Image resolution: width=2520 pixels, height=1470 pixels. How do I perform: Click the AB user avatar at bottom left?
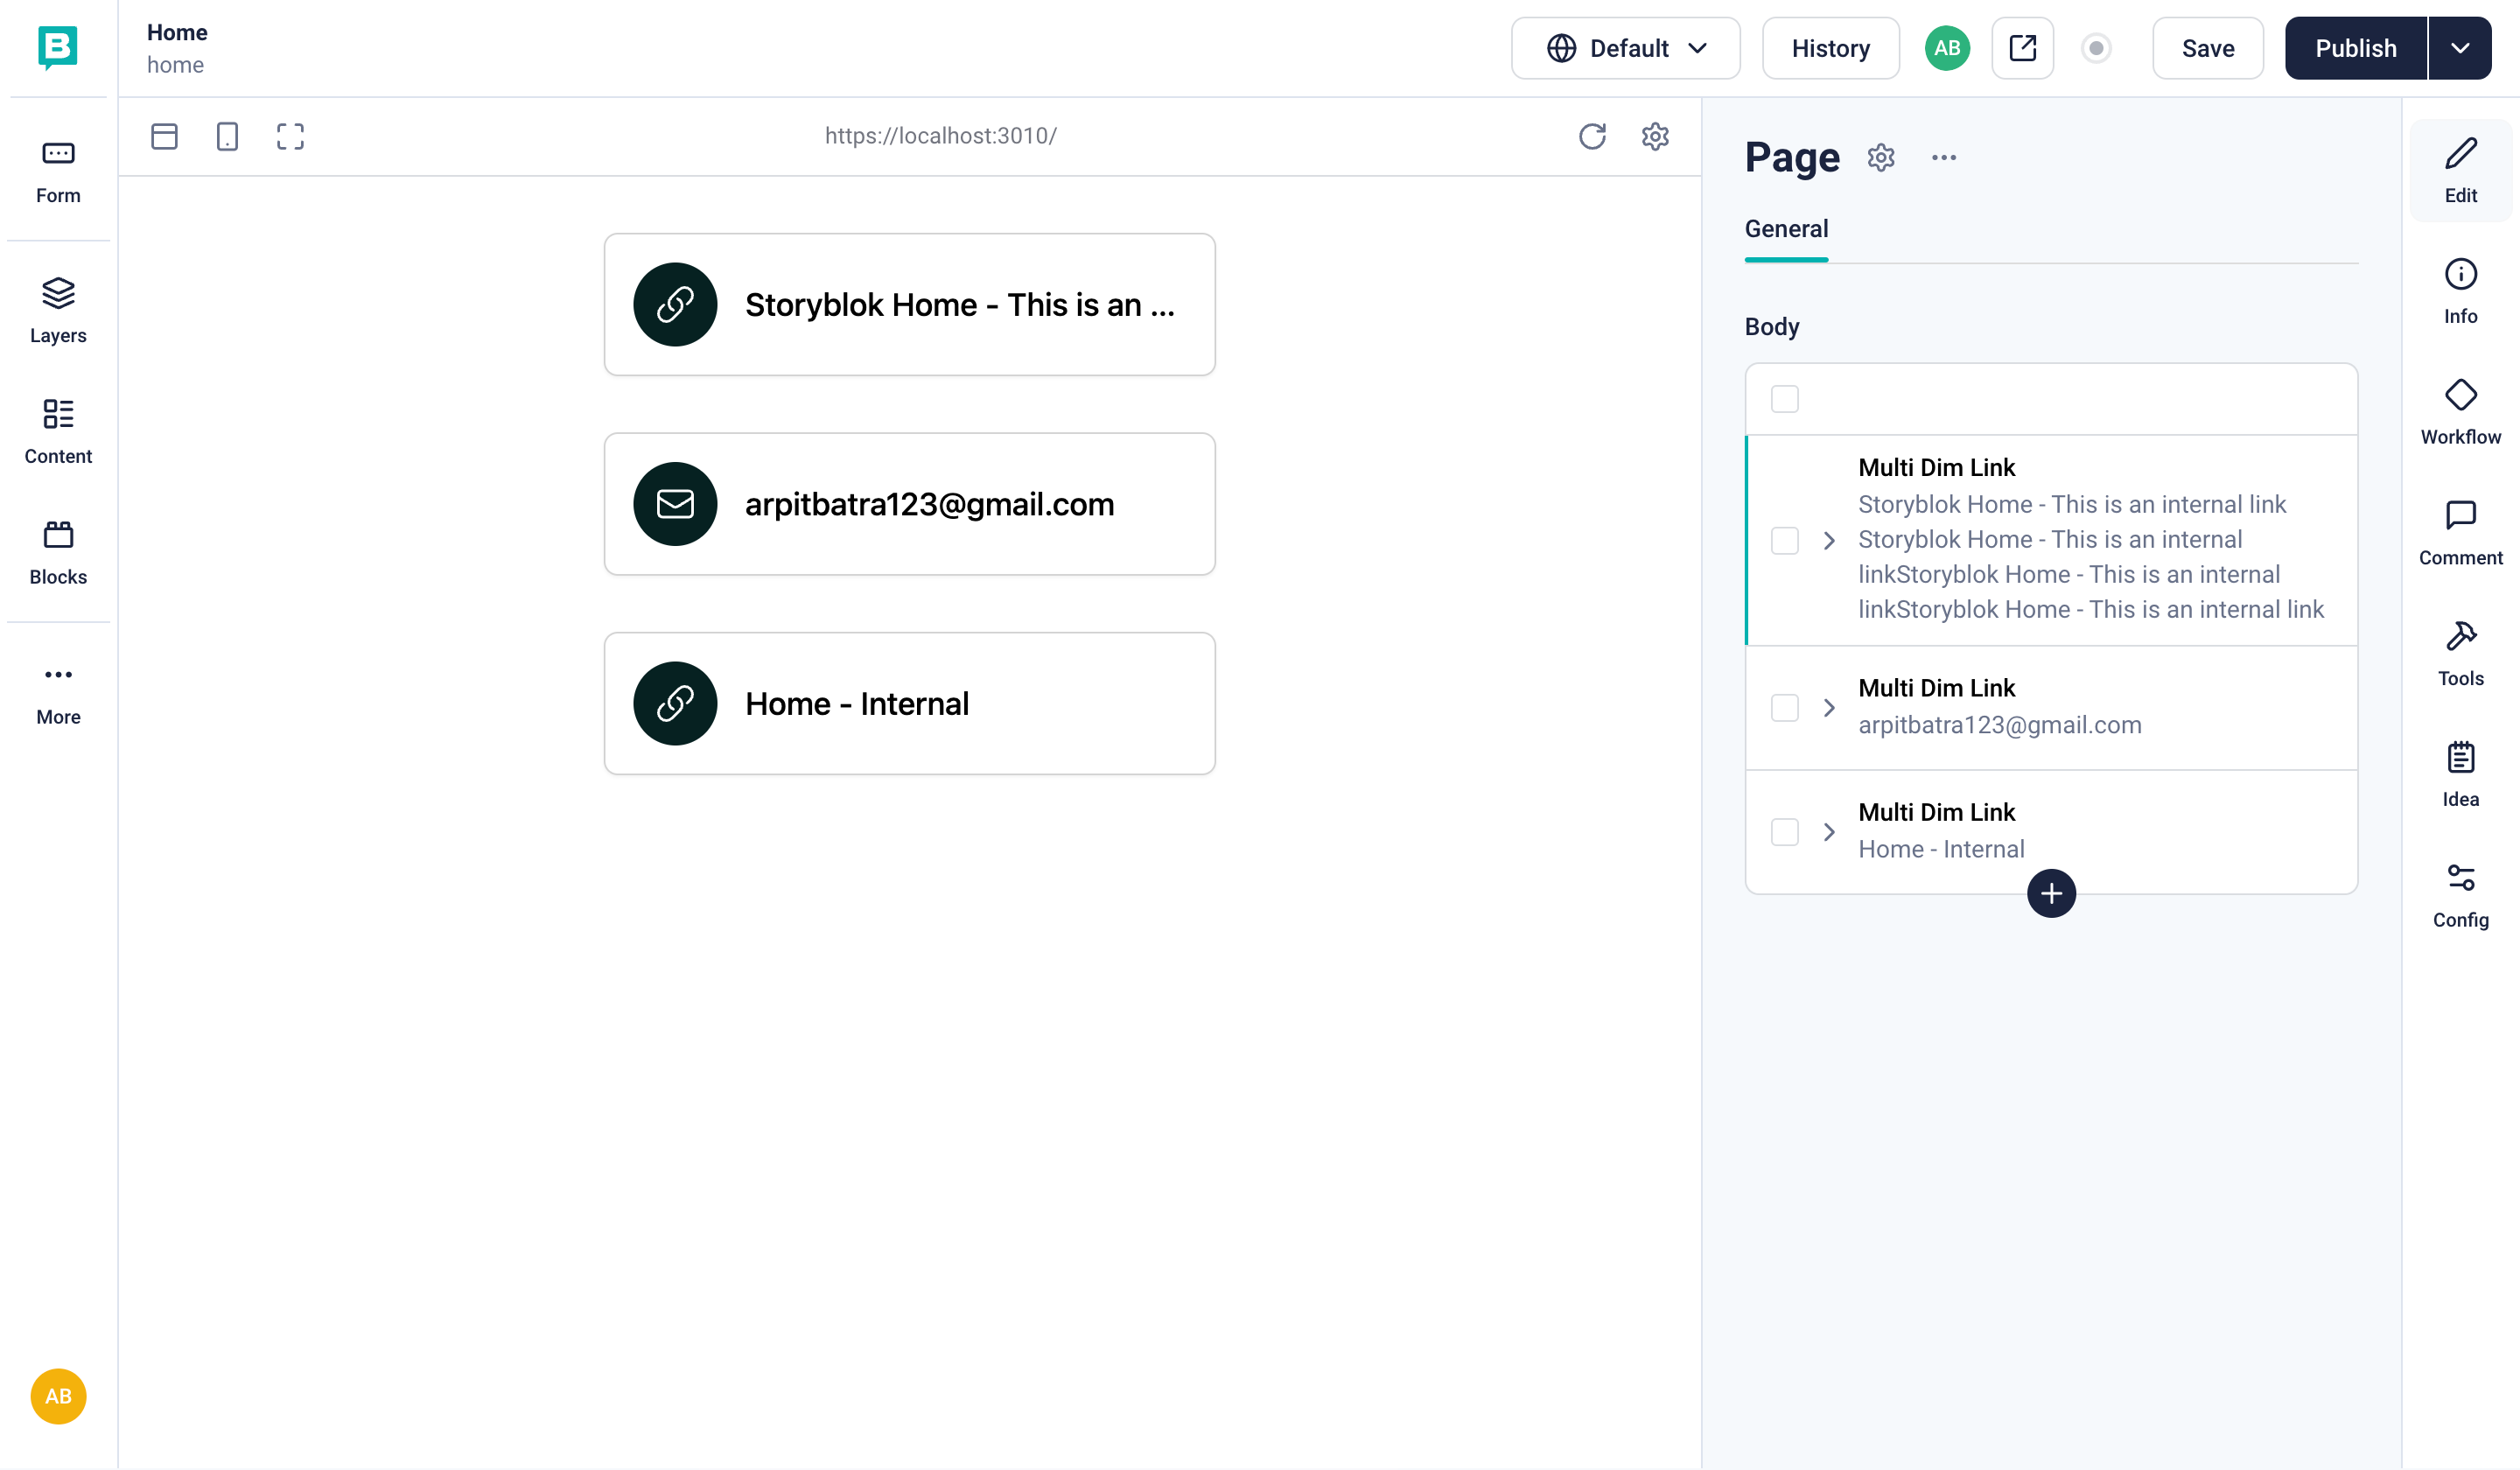click(x=58, y=1396)
